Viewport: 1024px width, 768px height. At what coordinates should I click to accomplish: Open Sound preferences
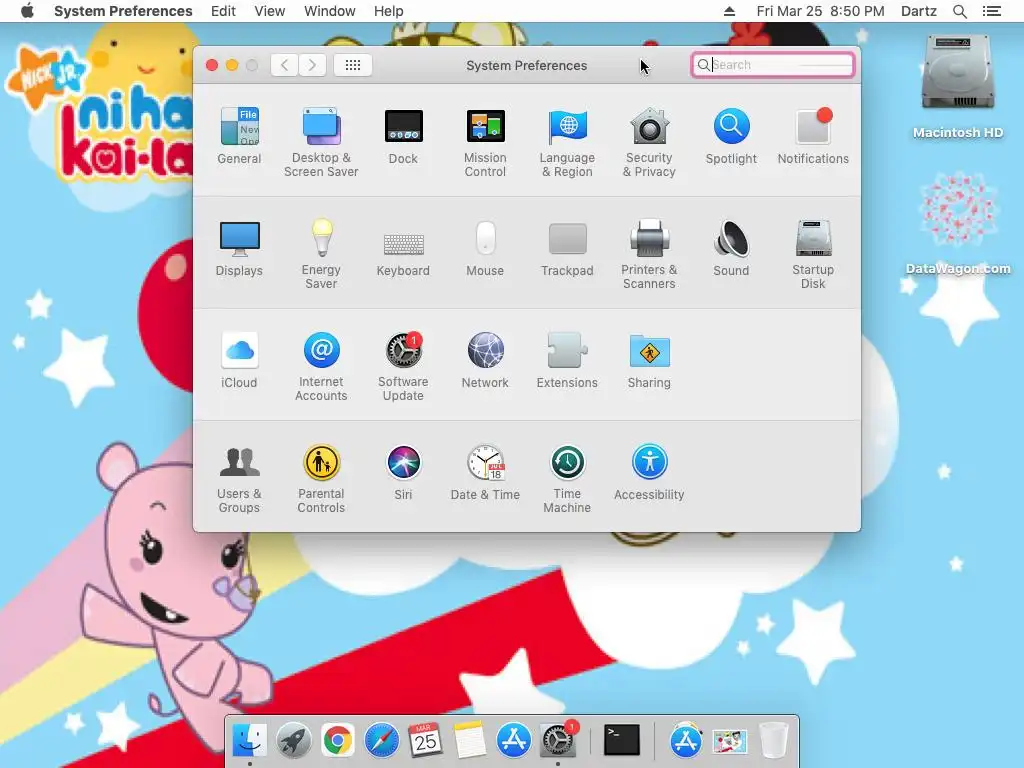pos(731,248)
